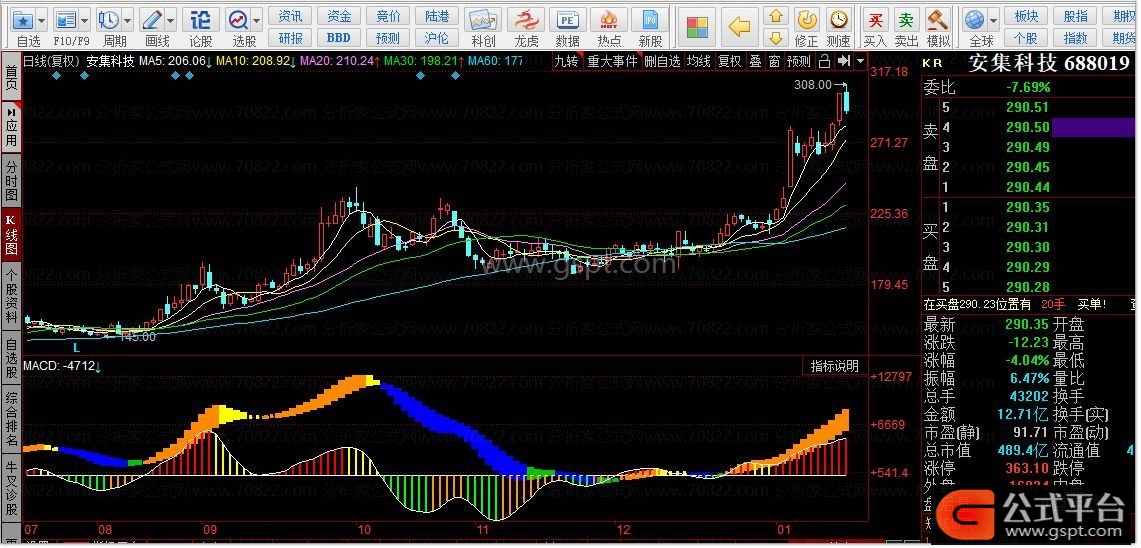
Task: Click the purple bar beside sell level 4
Action: (x=1092, y=127)
